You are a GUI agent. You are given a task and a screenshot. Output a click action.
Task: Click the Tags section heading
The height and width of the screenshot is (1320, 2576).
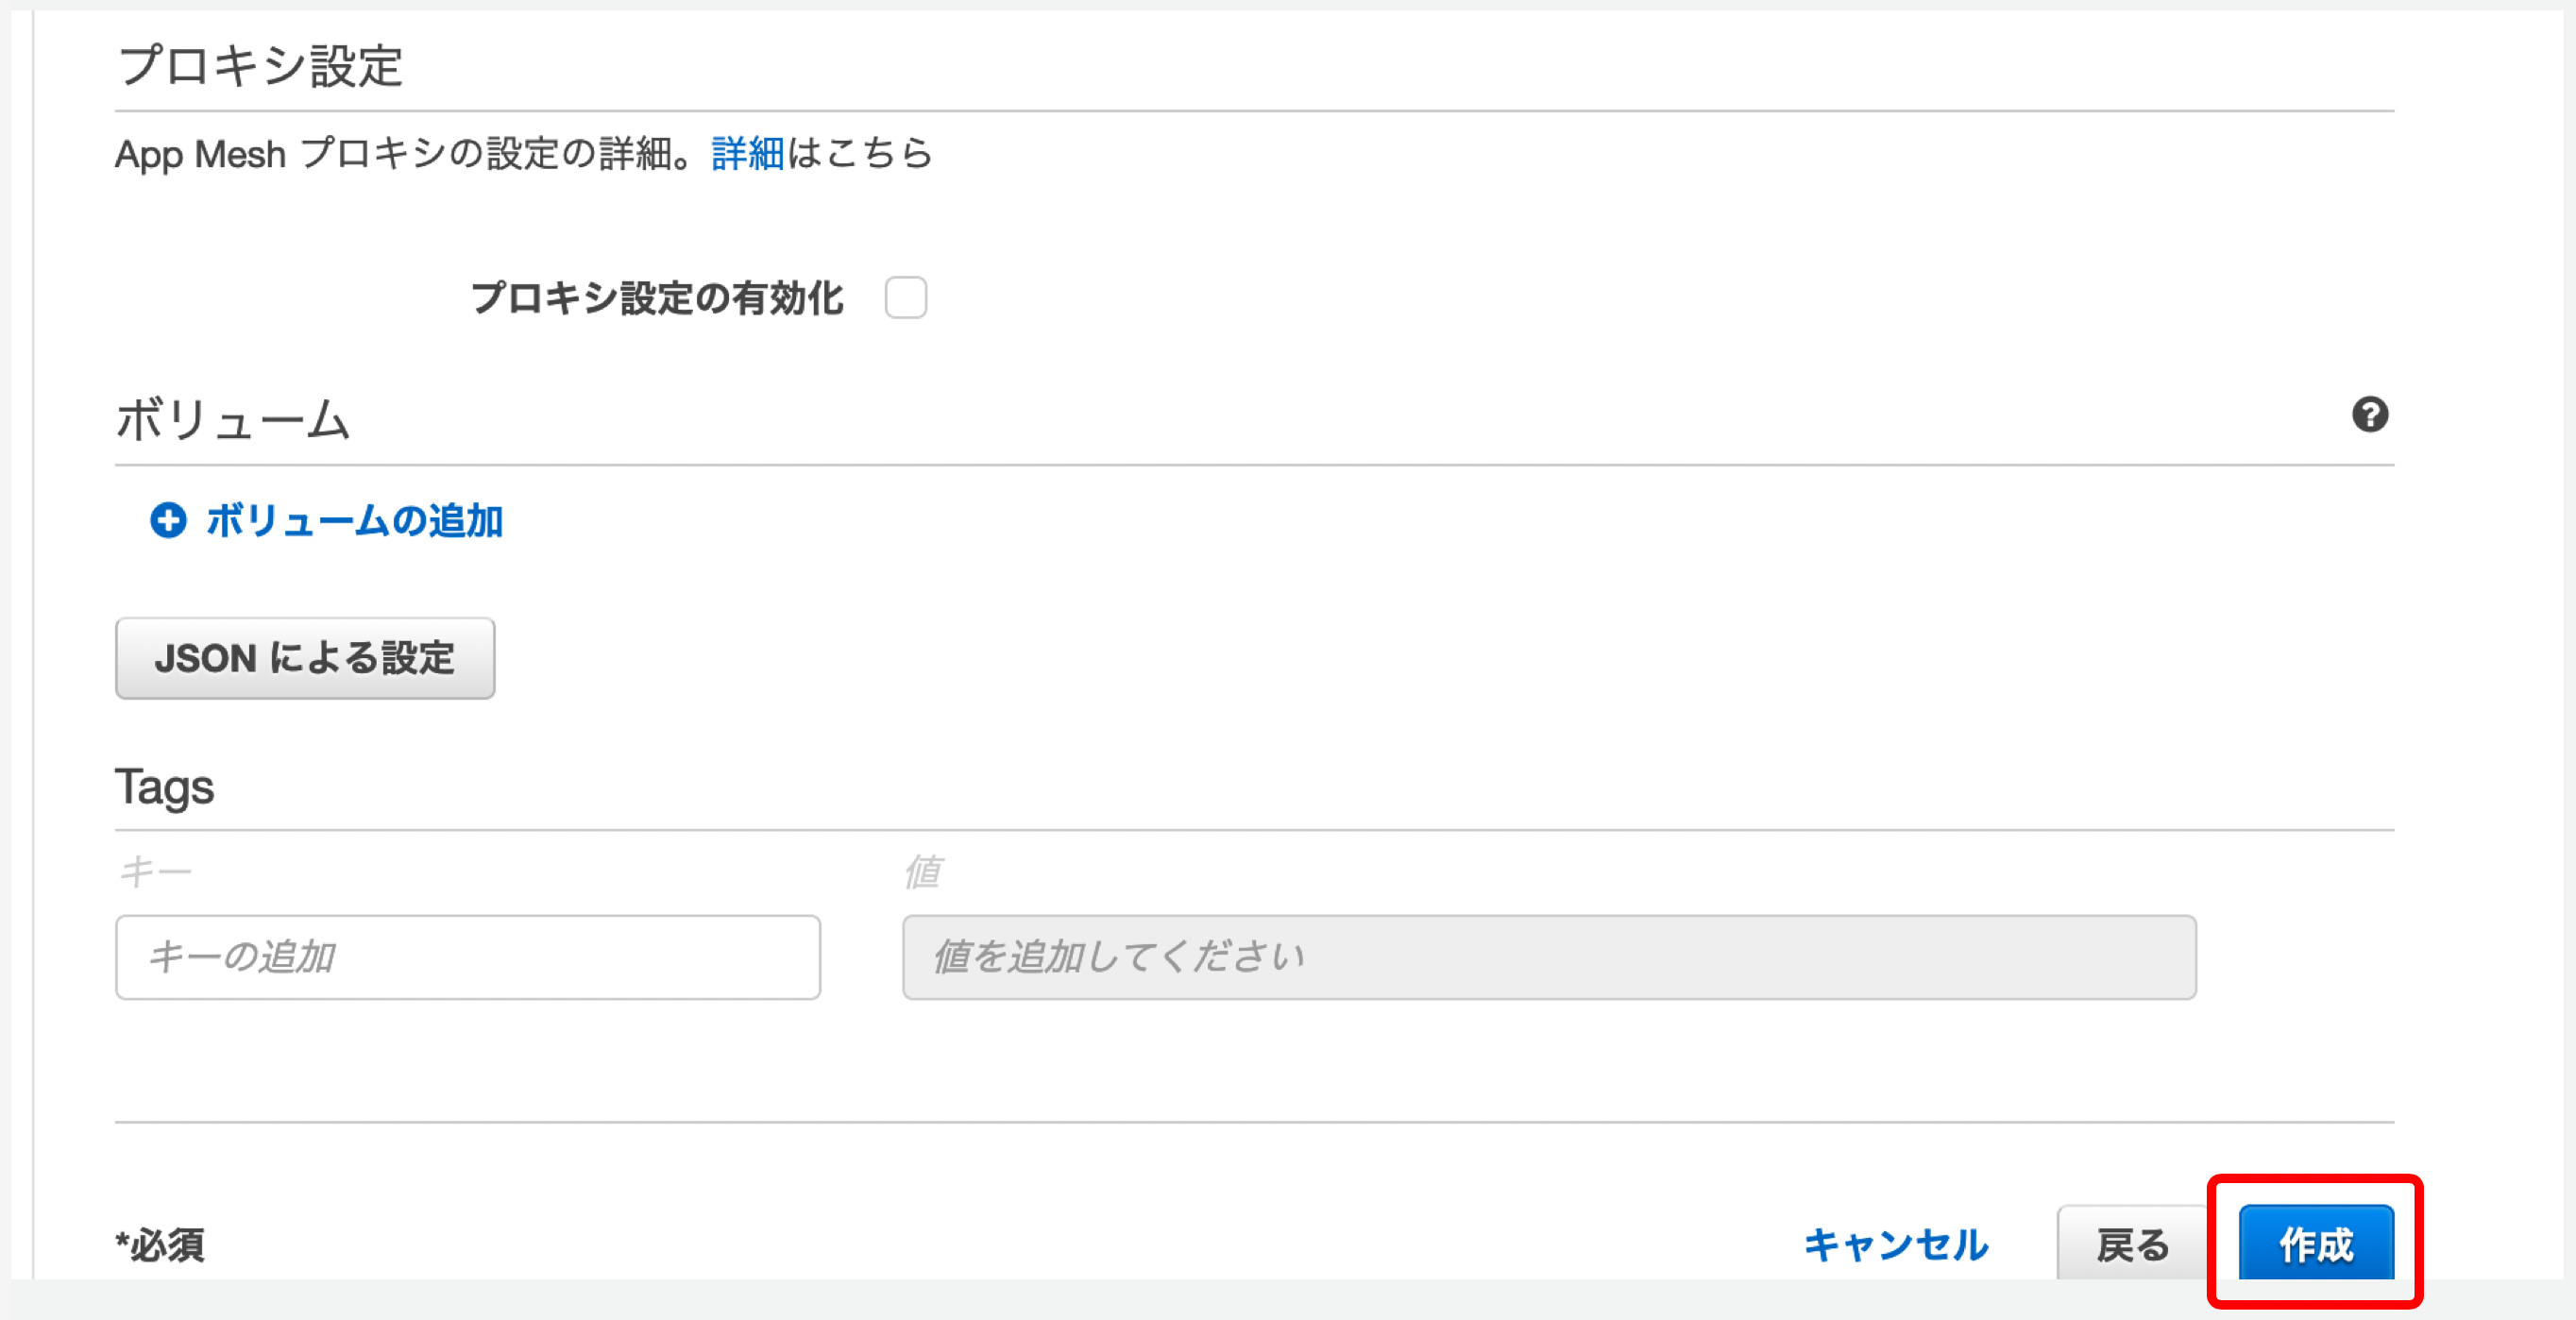(x=165, y=786)
